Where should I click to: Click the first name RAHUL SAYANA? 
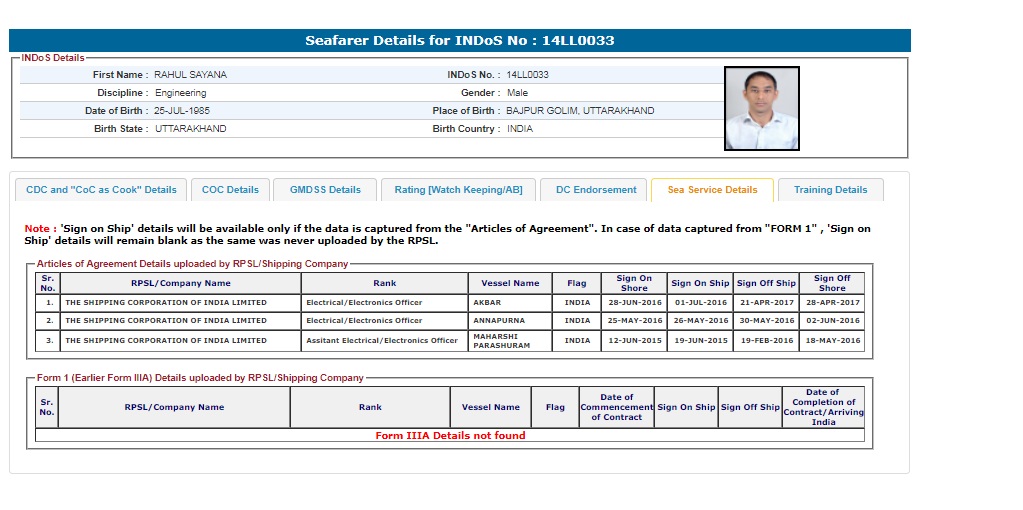[190, 75]
